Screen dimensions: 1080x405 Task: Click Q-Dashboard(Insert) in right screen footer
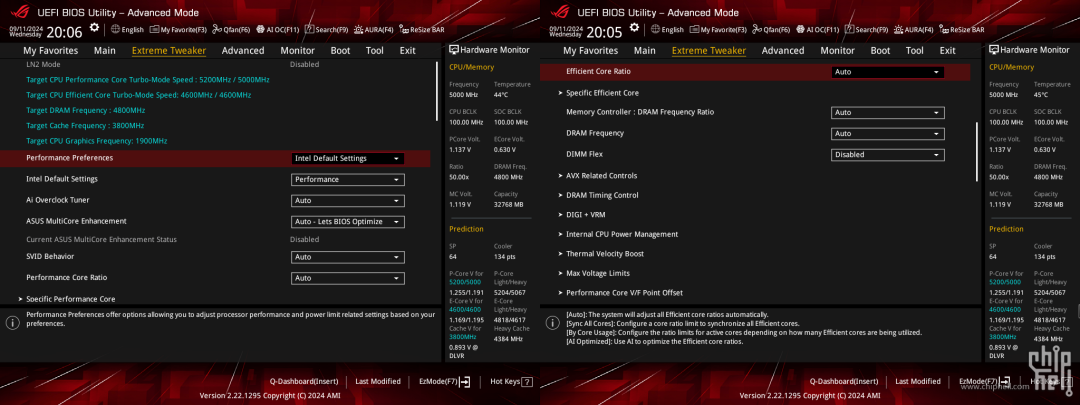coord(844,382)
